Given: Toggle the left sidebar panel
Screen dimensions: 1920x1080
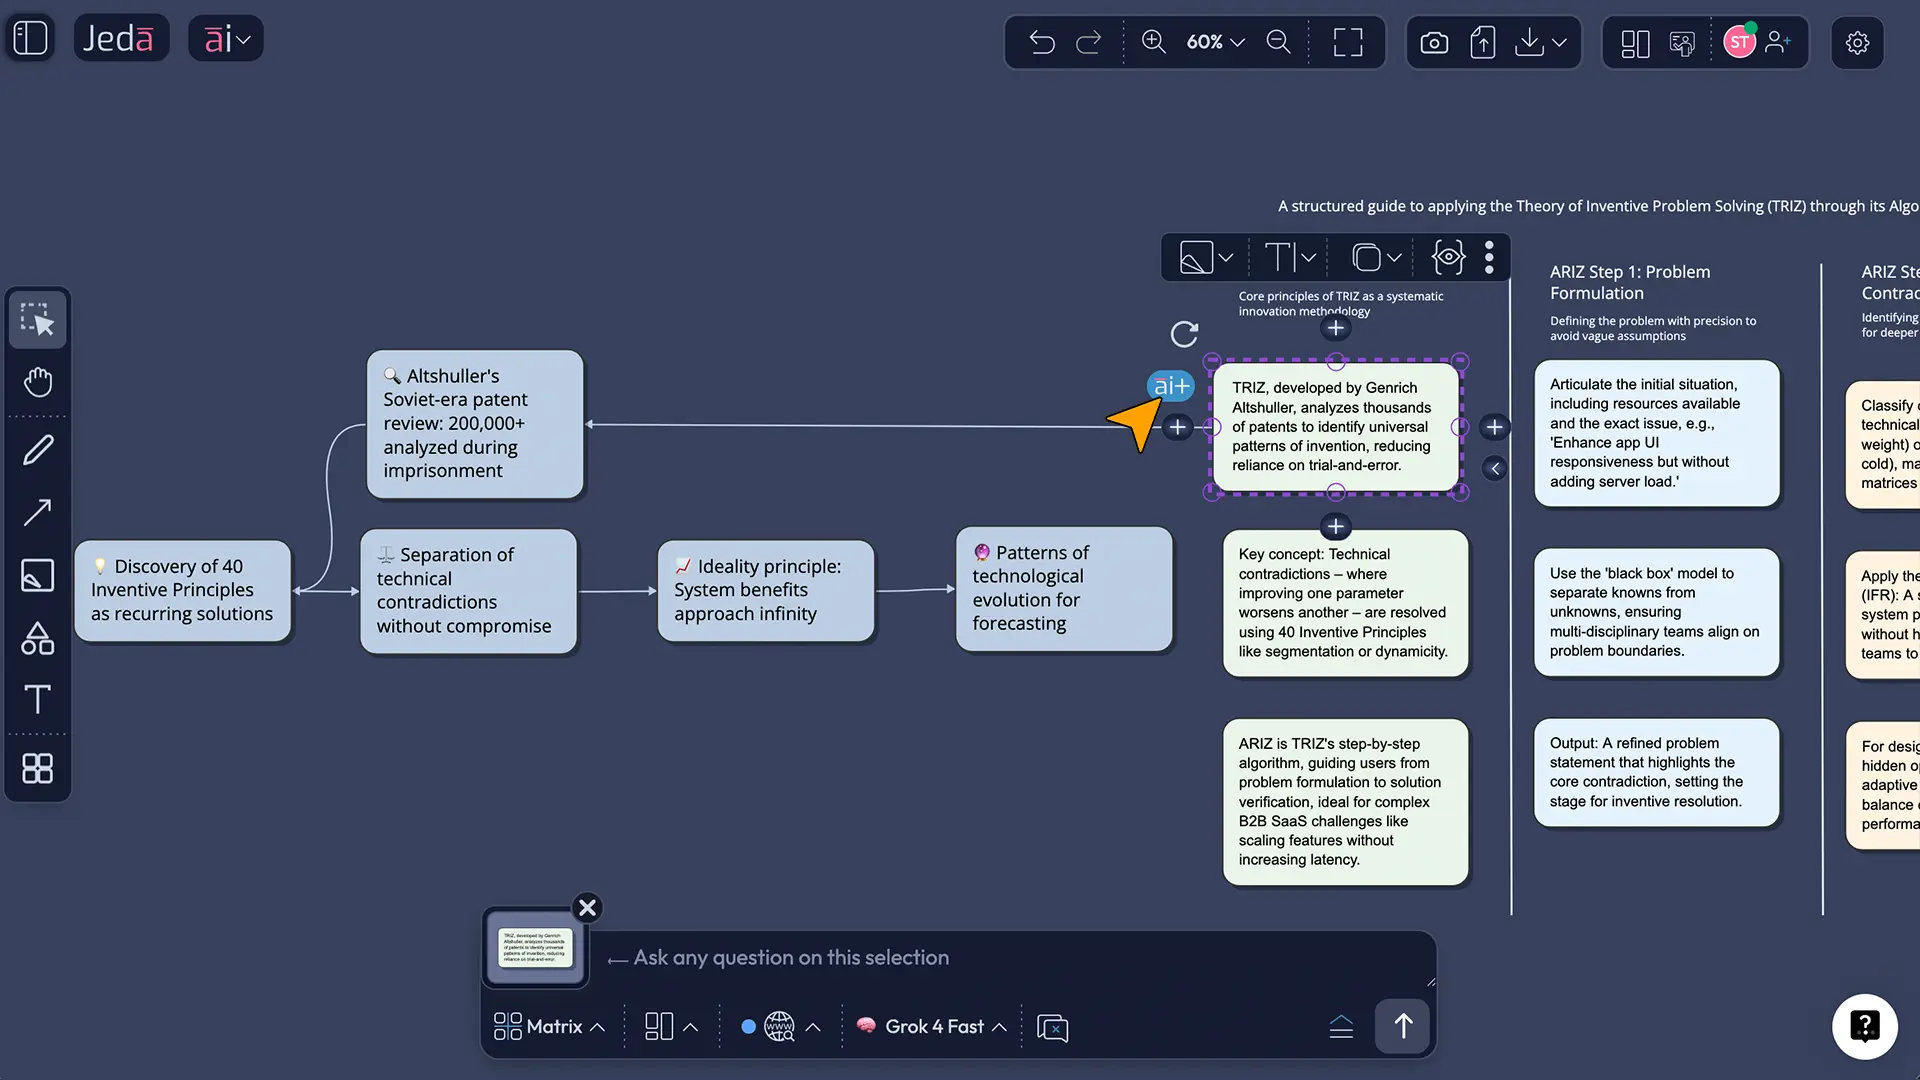Looking at the screenshot, I should coord(29,37).
